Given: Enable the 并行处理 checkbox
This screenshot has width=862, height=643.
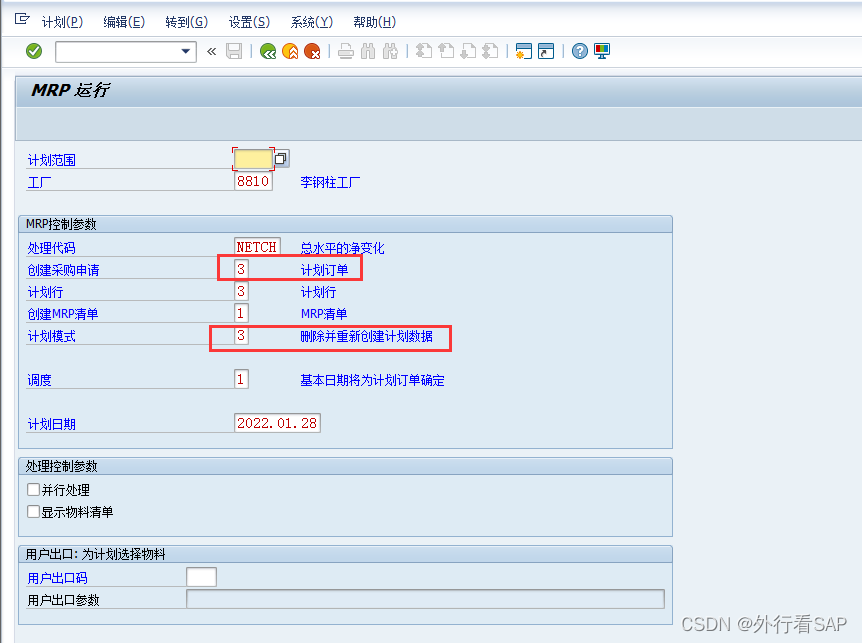Looking at the screenshot, I should (34, 490).
